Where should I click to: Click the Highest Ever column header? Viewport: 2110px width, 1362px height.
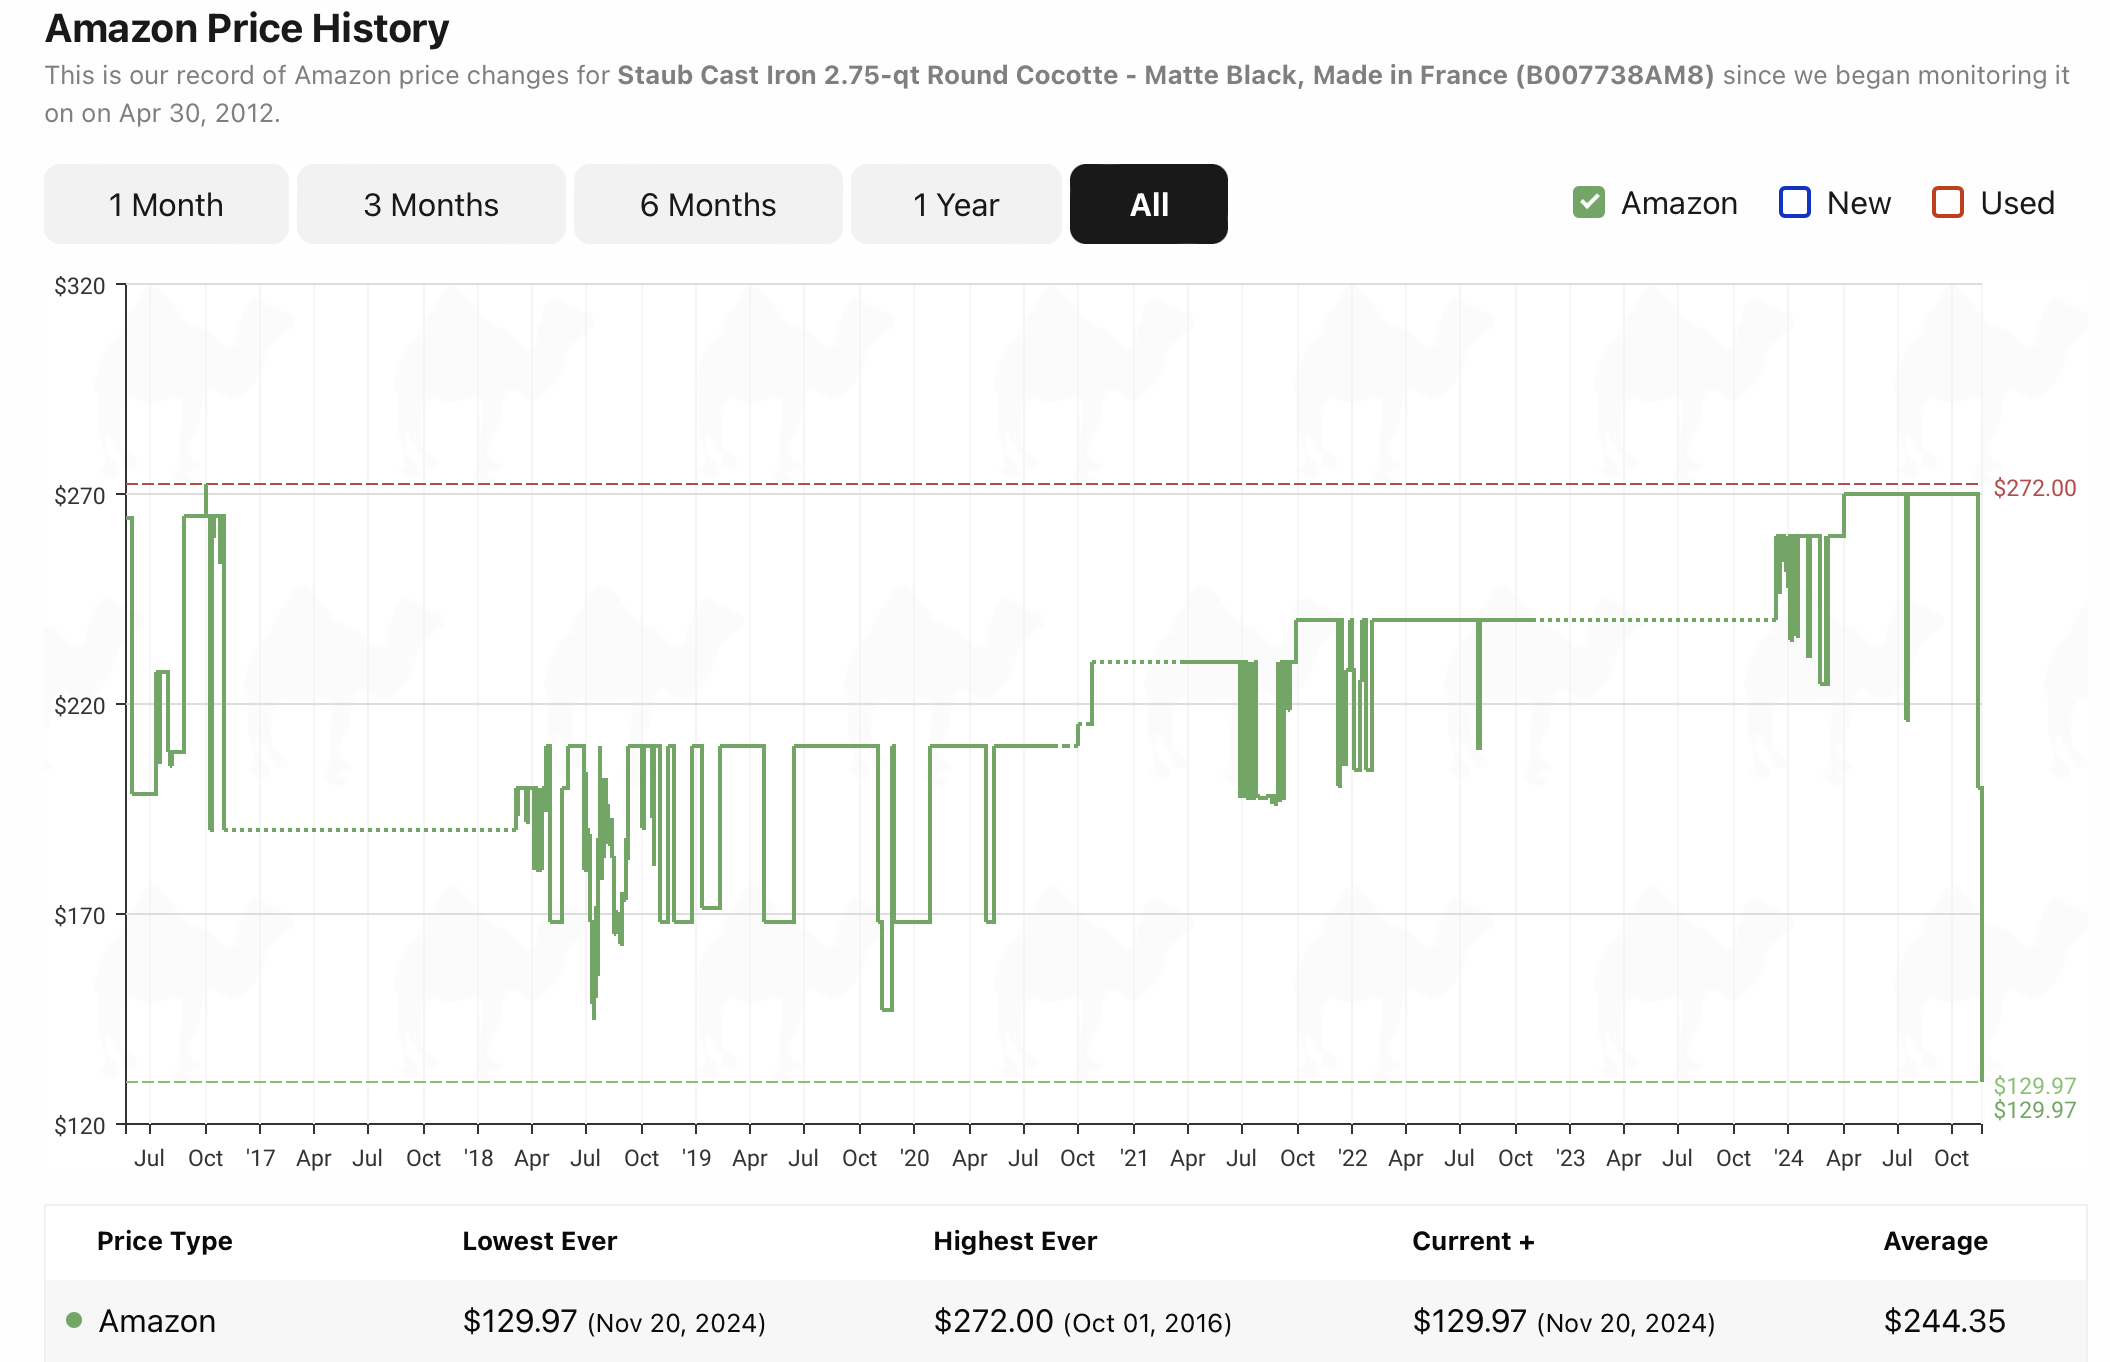click(1015, 1241)
